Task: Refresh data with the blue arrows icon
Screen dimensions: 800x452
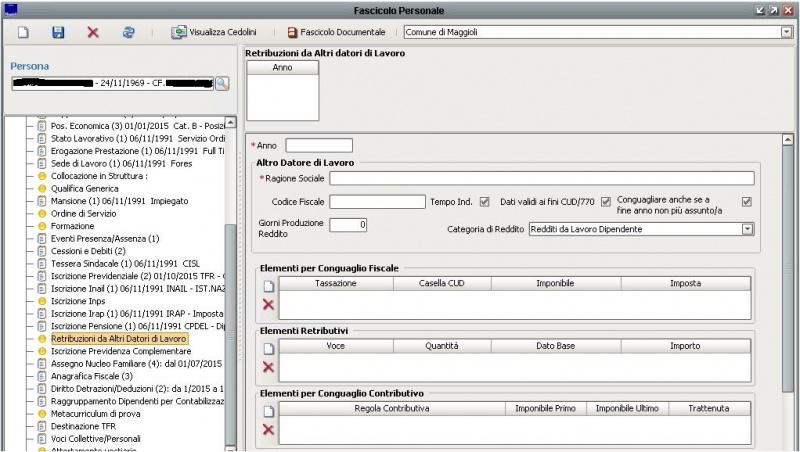Action: pos(128,33)
